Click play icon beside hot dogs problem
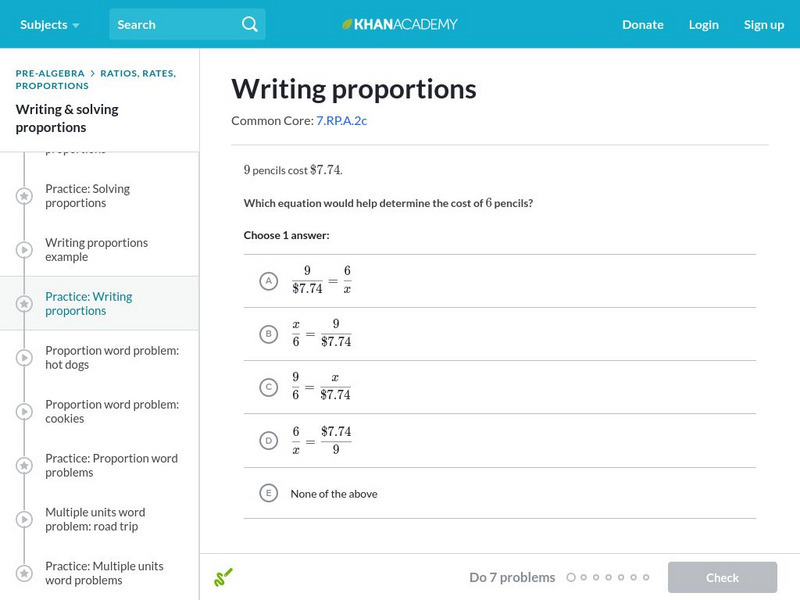 (24, 358)
